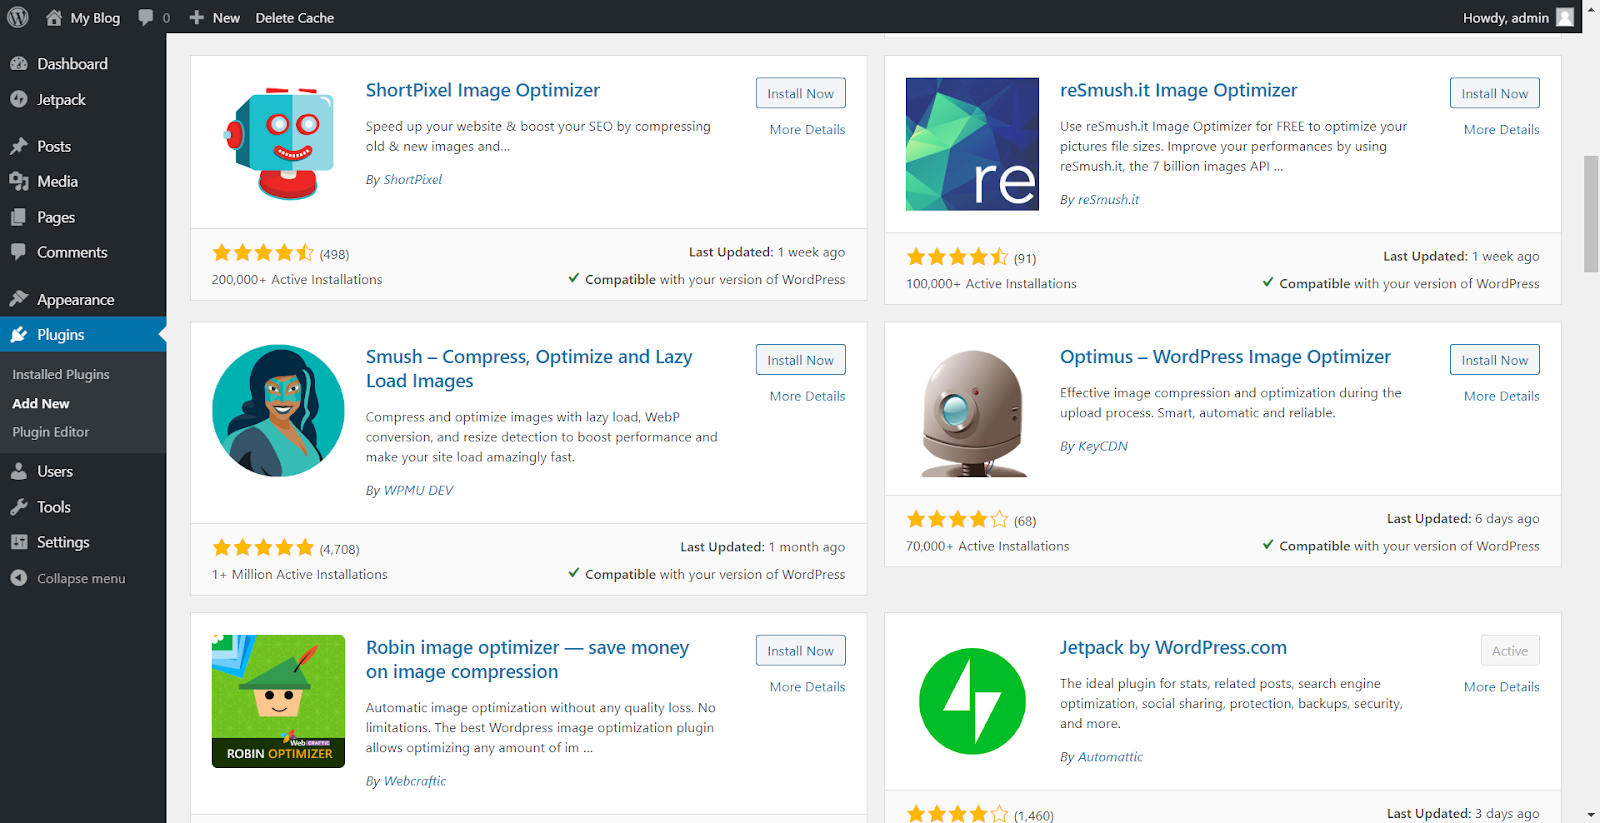Viewport: 1600px width, 823px height.
Task: Click the Jetpack green logo image
Action: pos(972,701)
